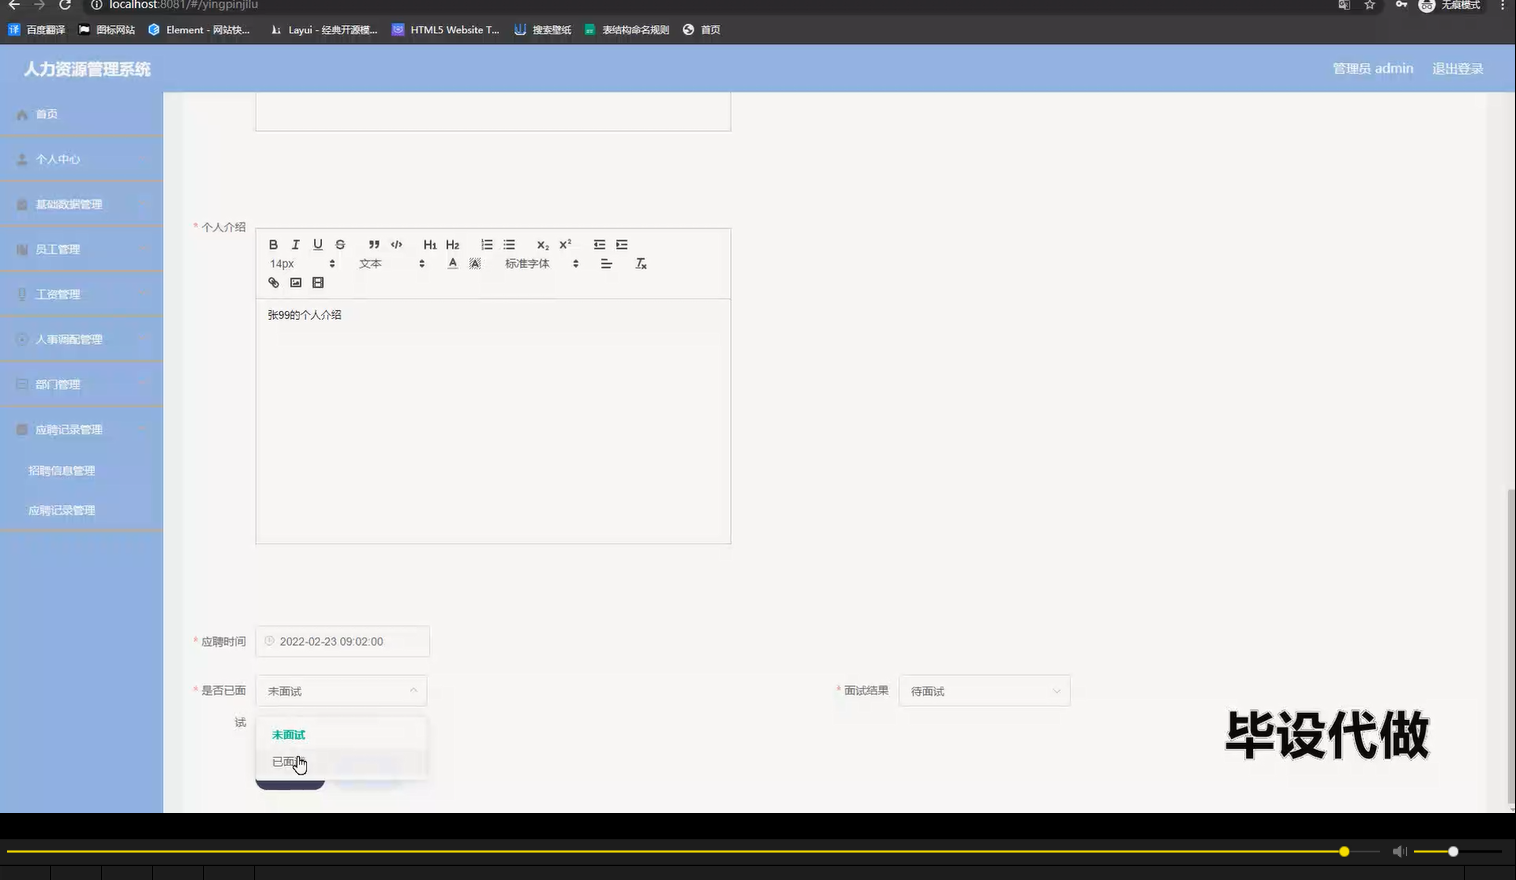This screenshot has height=880, width=1516.
Task: Toggle italic formatting in the editor
Action: tap(295, 245)
